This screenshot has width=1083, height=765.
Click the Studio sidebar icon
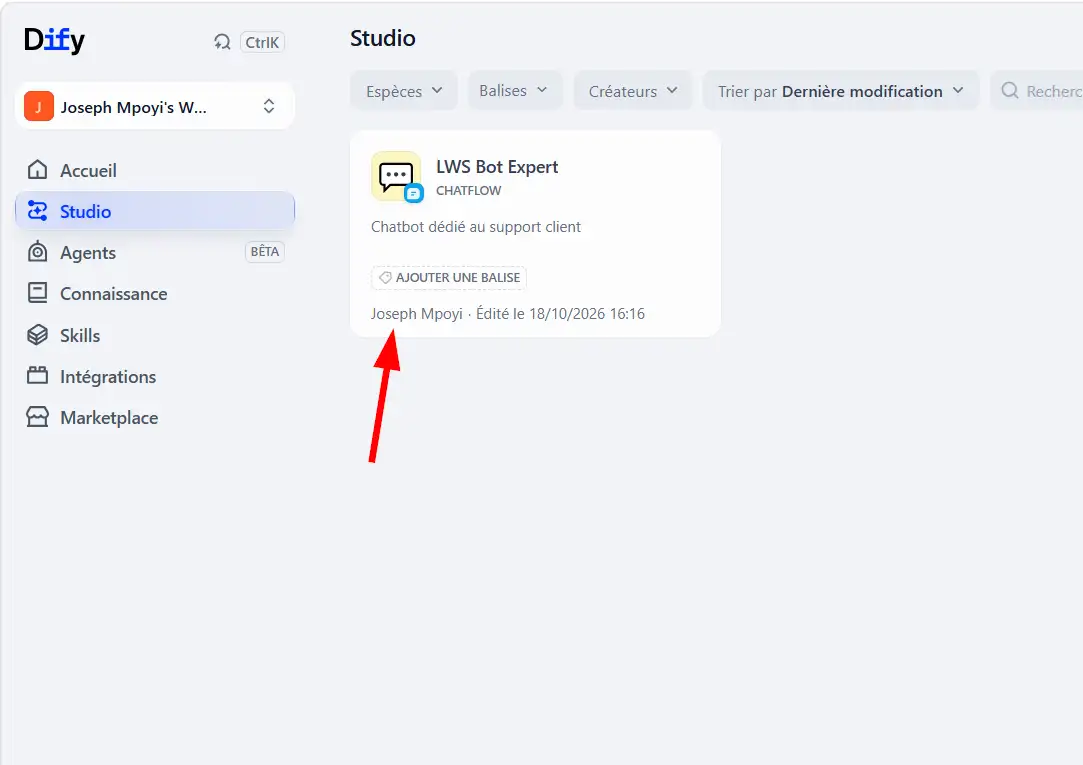pos(37,211)
